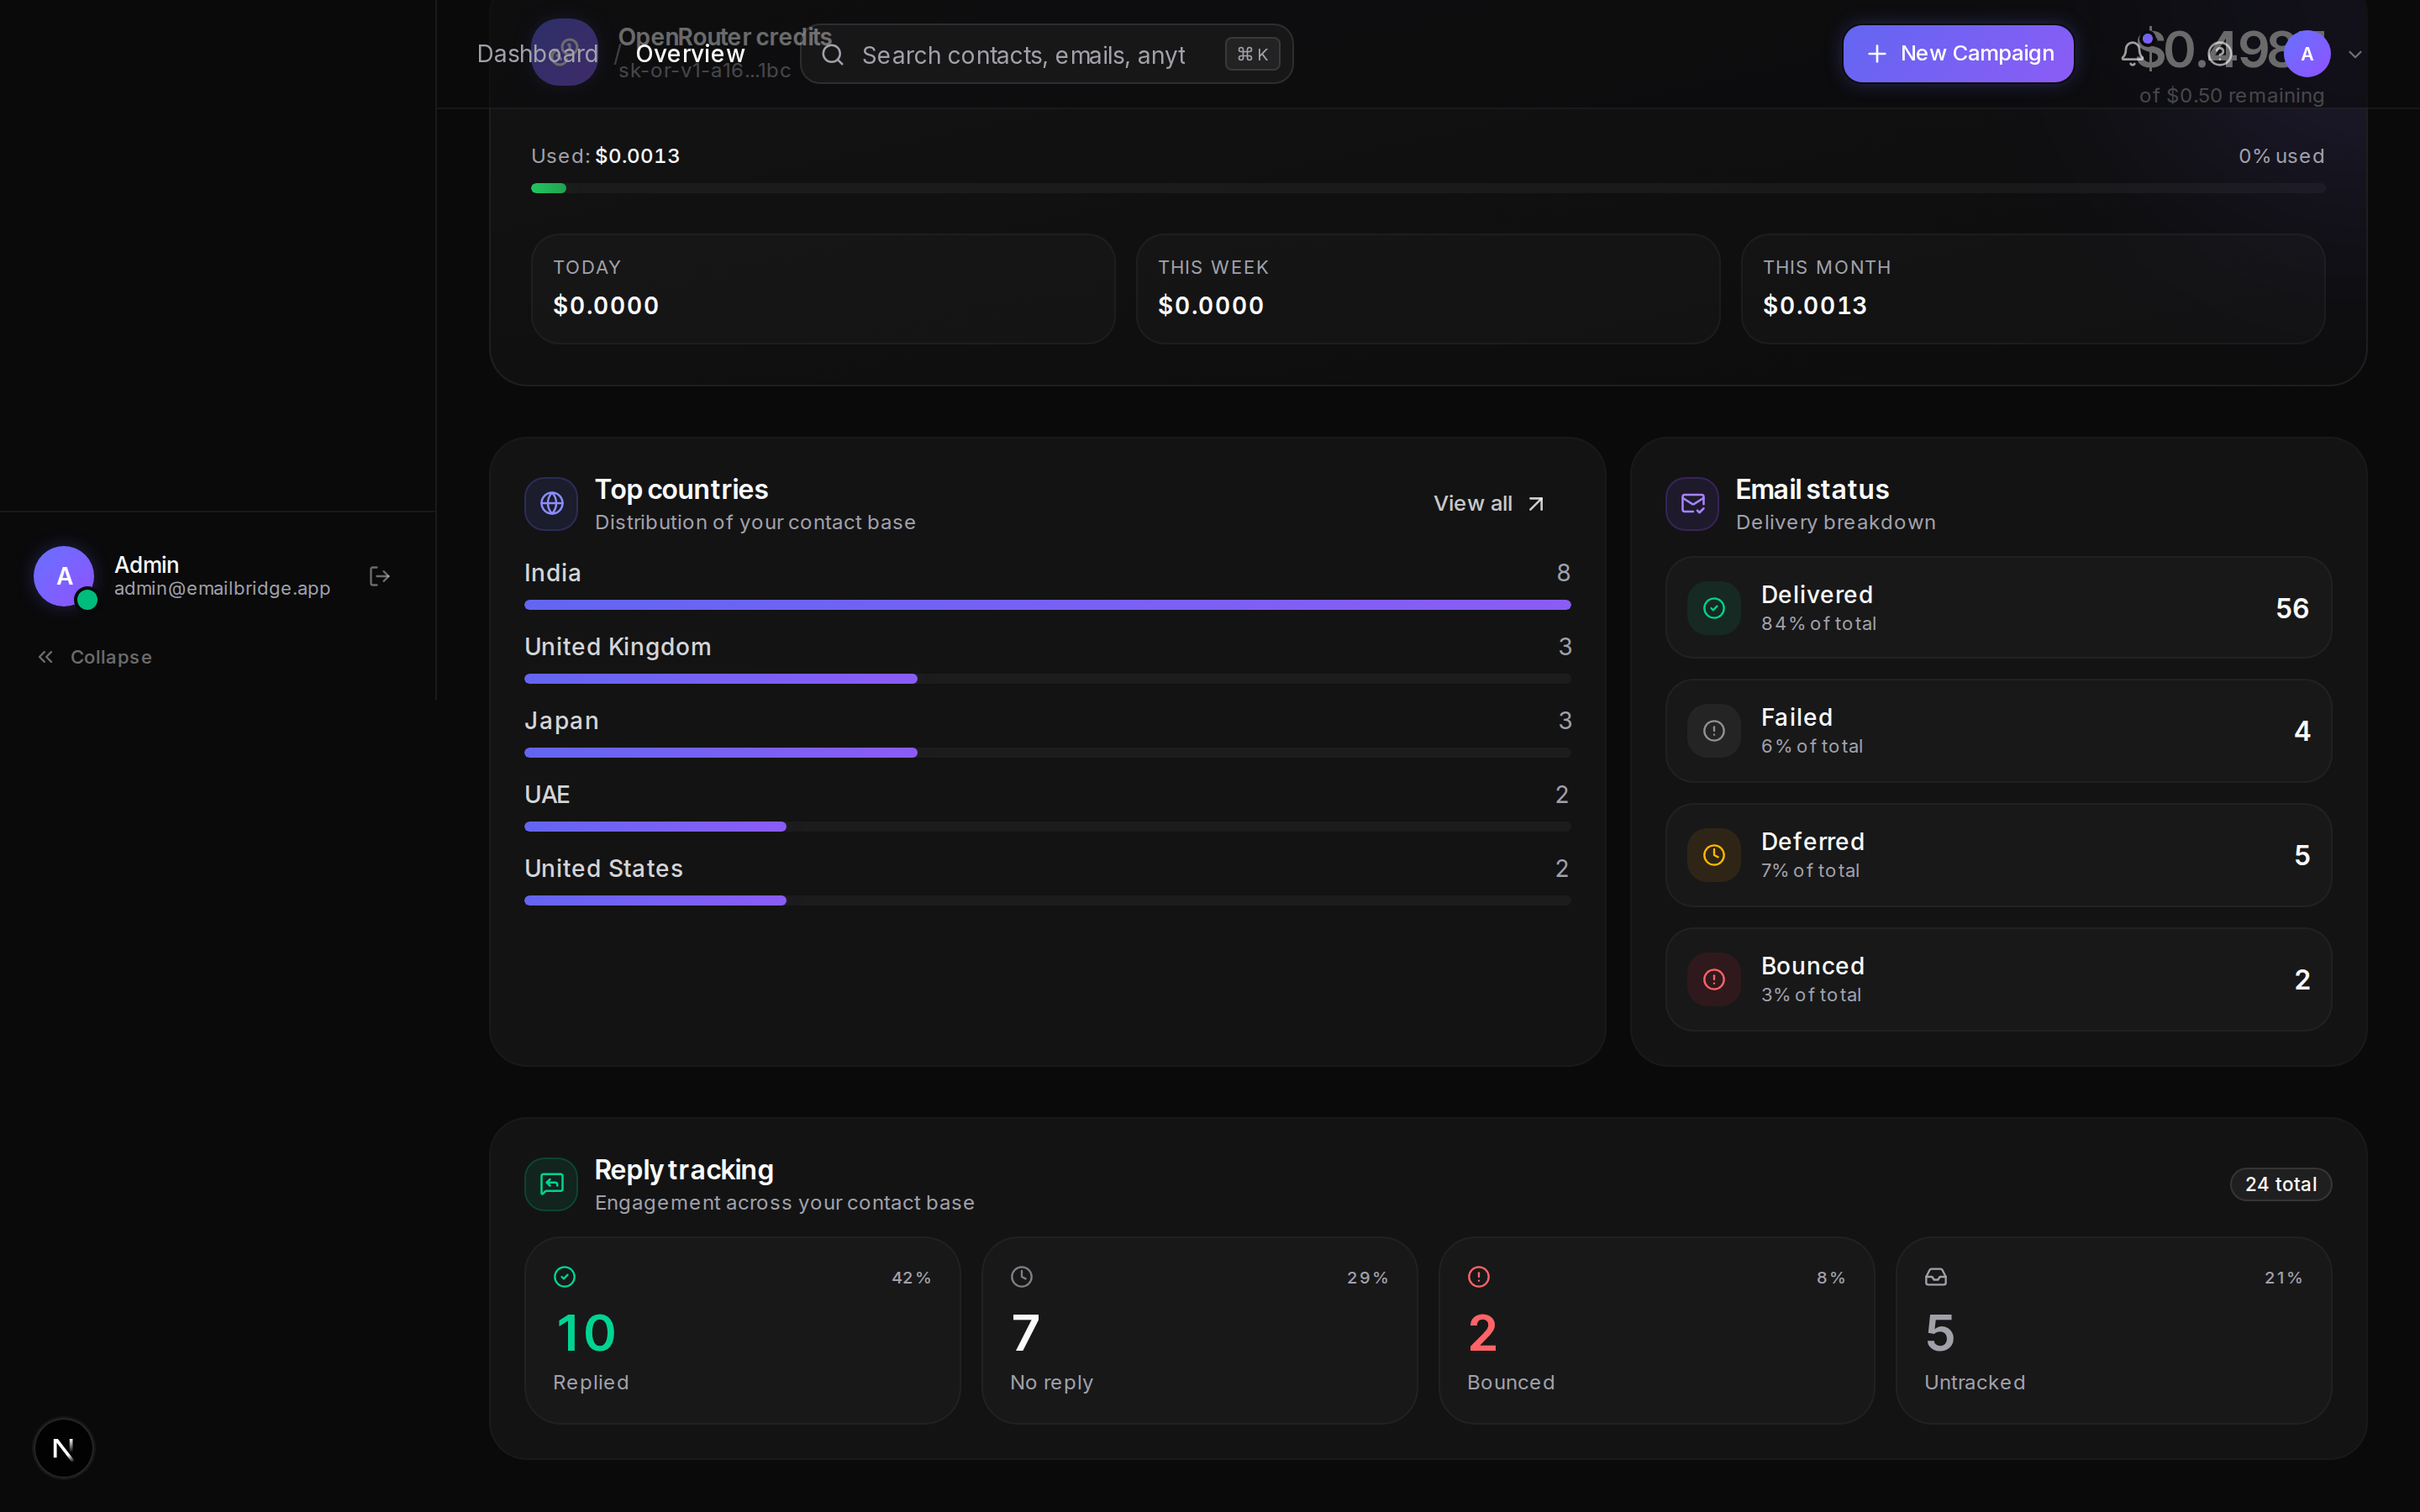
Task: Open the Replied stat card
Action: pos(742,1330)
